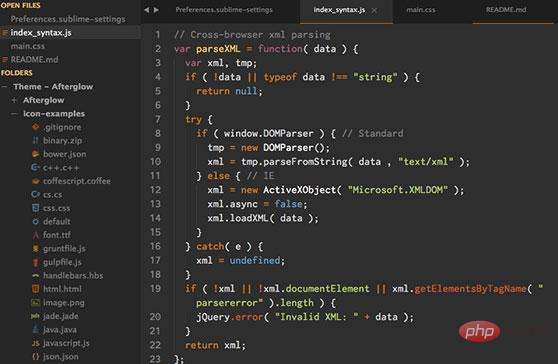This screenshot has height=364, width=558.
Task: Click the gulpfile.js Gulp icon
Action: point(36,262)
